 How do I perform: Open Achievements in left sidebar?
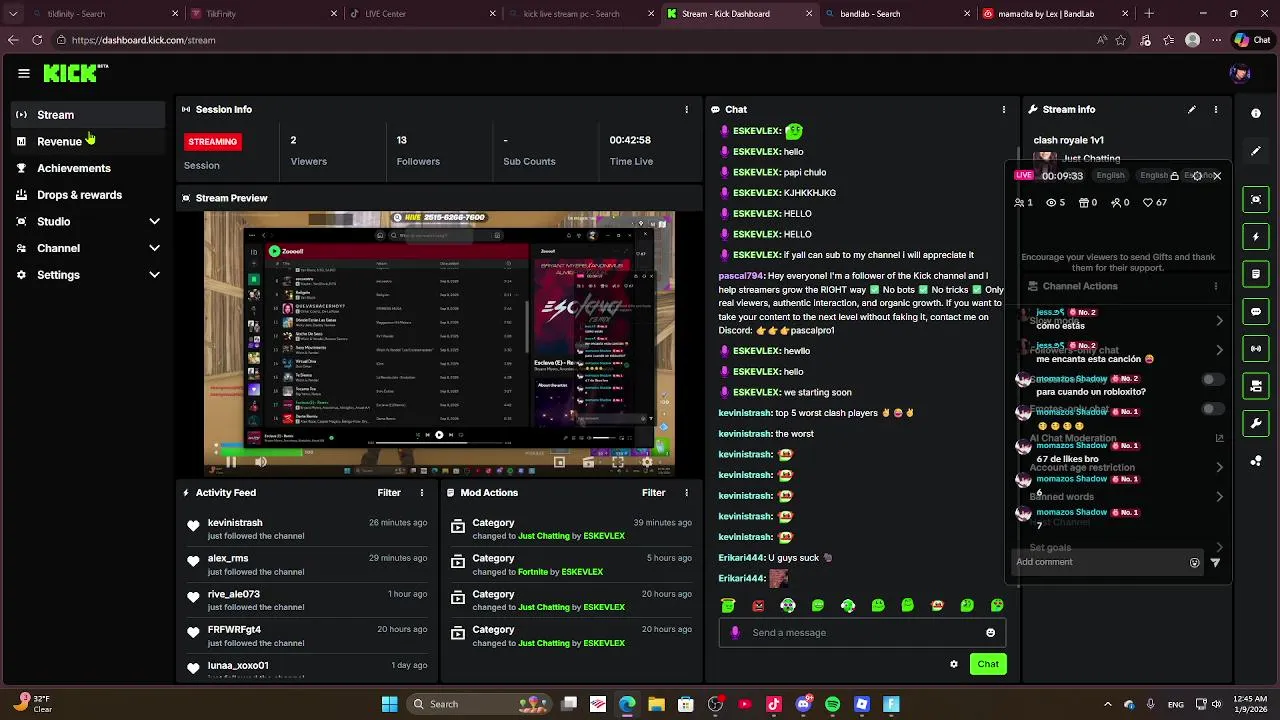(88, 168)
